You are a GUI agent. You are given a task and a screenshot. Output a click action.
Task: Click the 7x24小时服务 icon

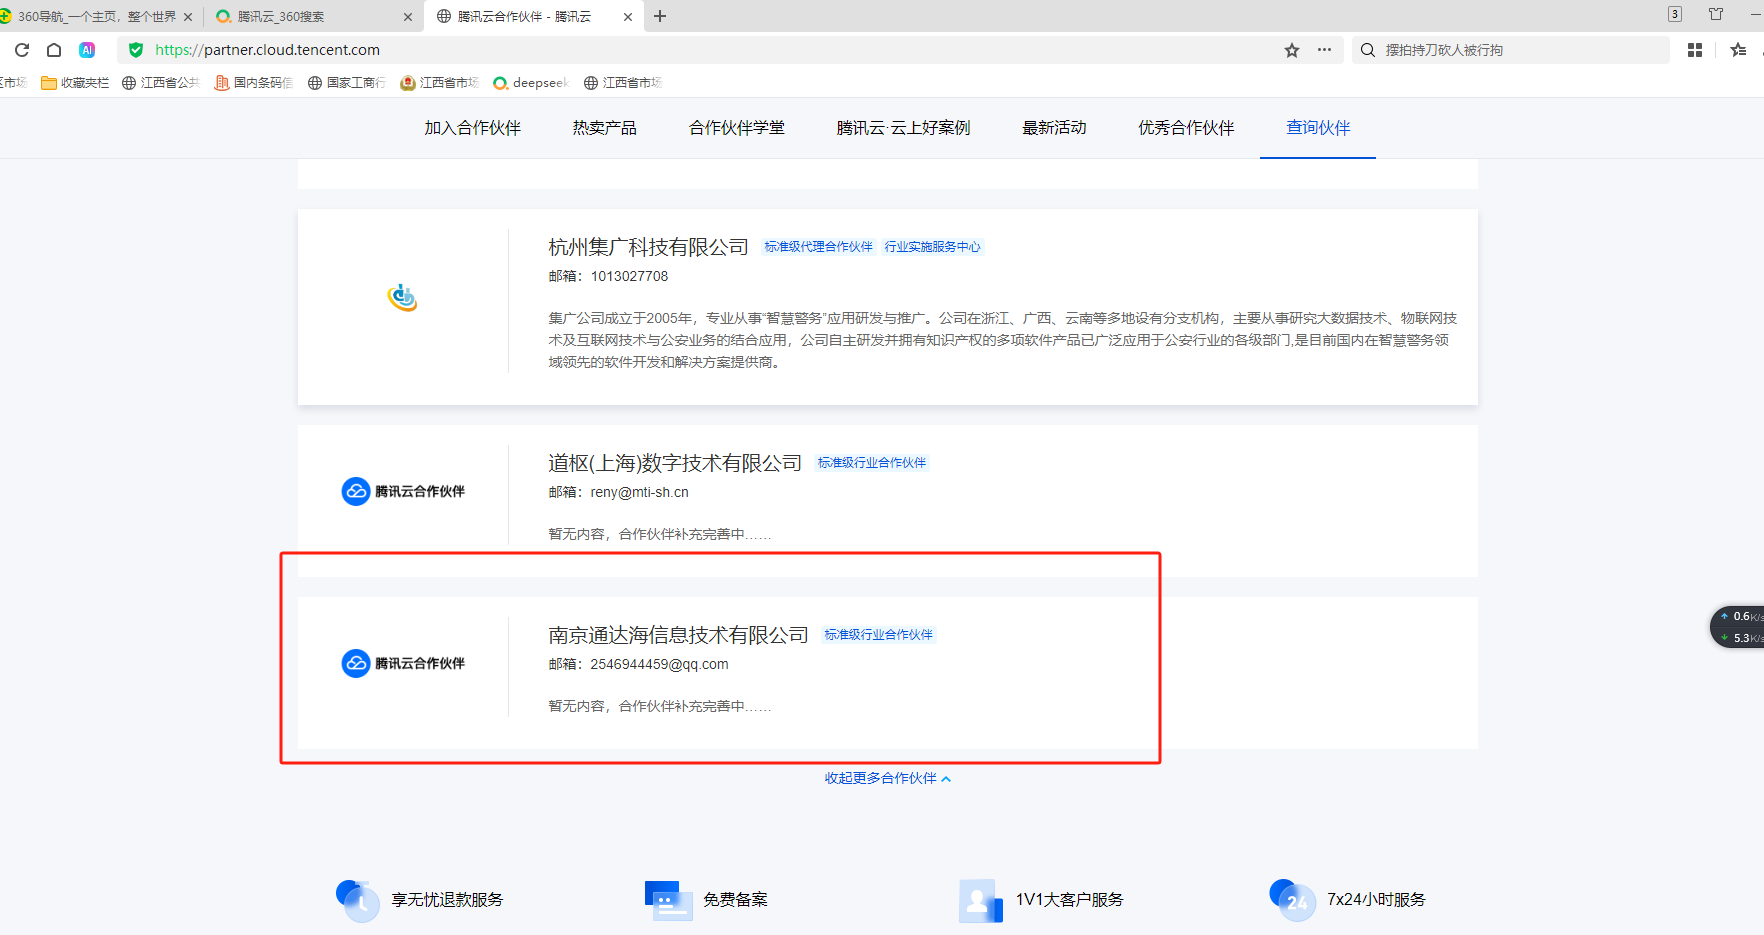1292,900
